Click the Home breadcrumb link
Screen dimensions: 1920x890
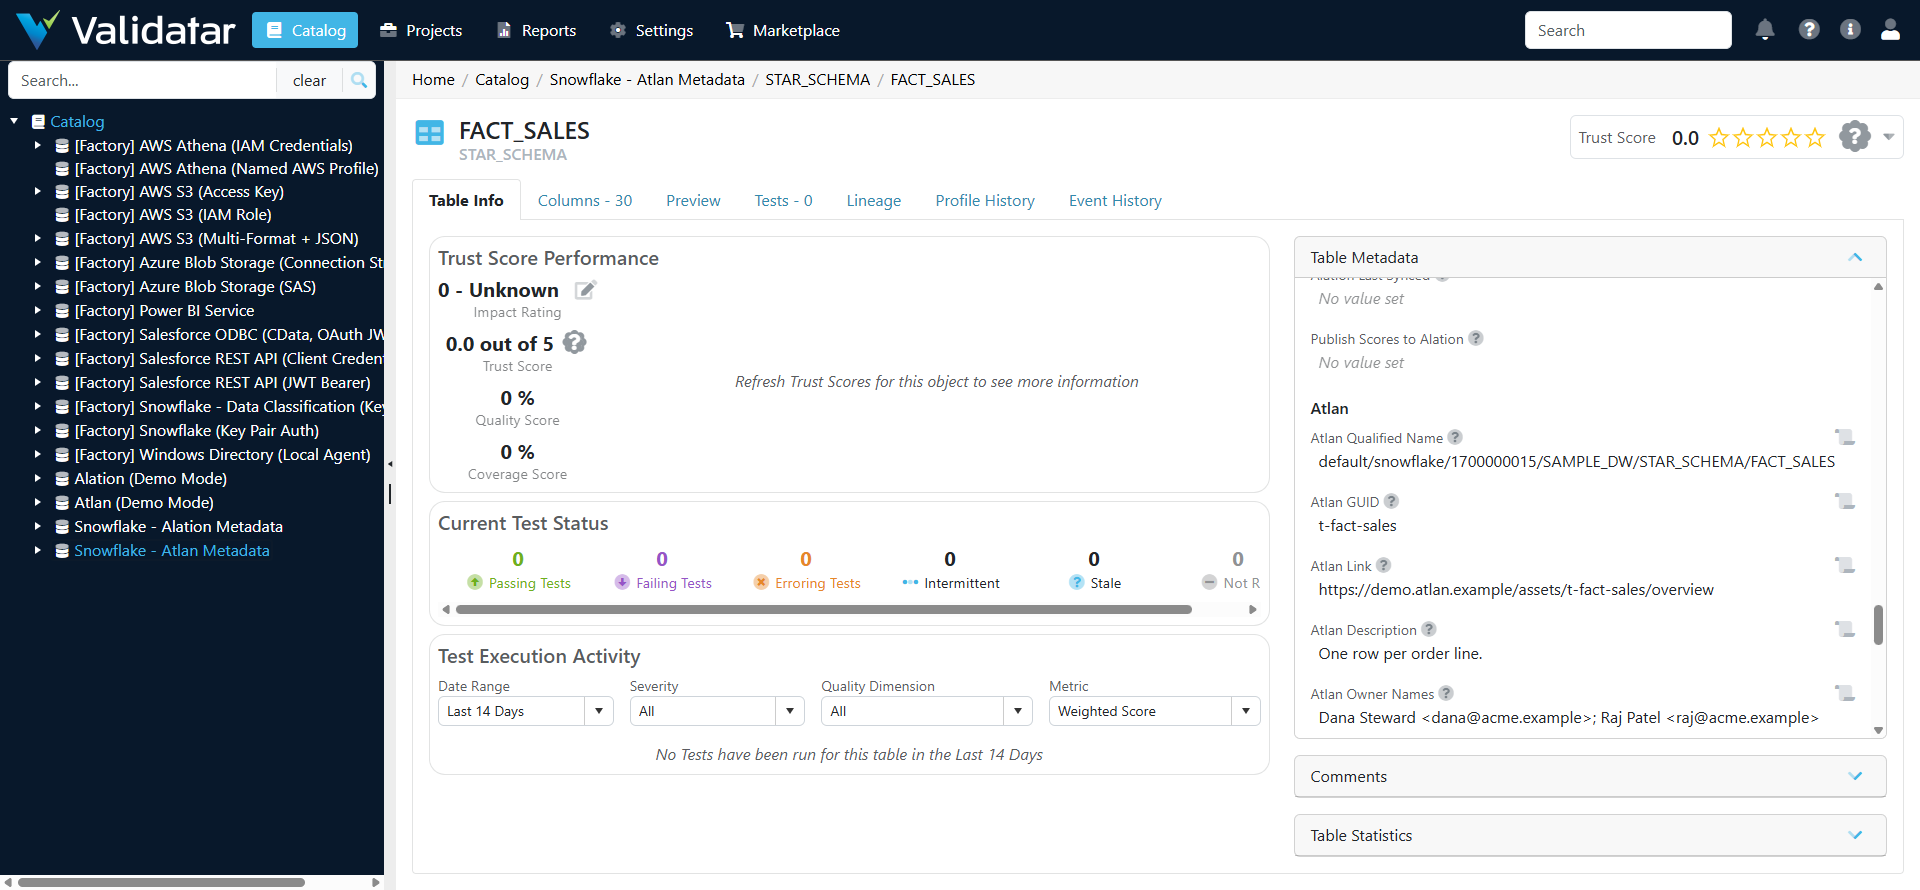click(433, 79)
